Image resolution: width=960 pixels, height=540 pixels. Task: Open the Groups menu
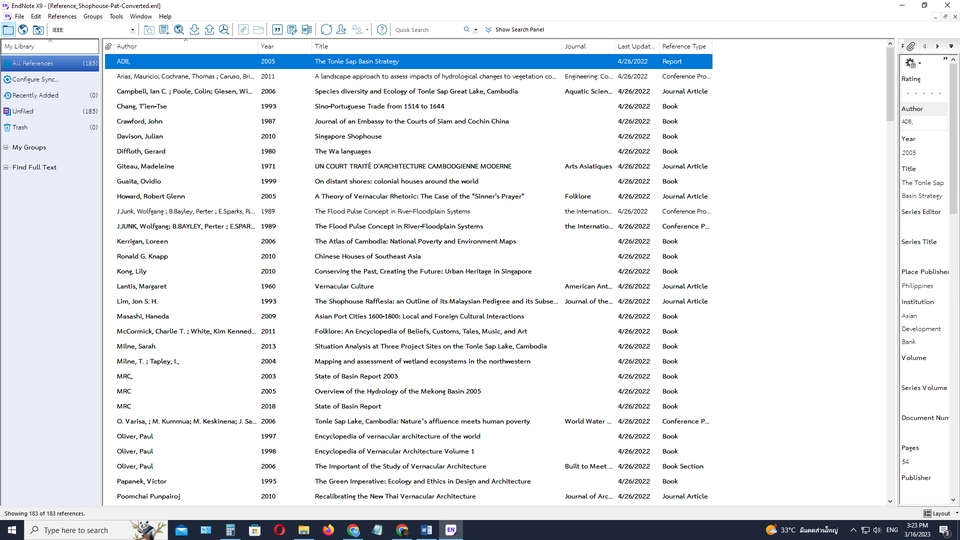93,17
